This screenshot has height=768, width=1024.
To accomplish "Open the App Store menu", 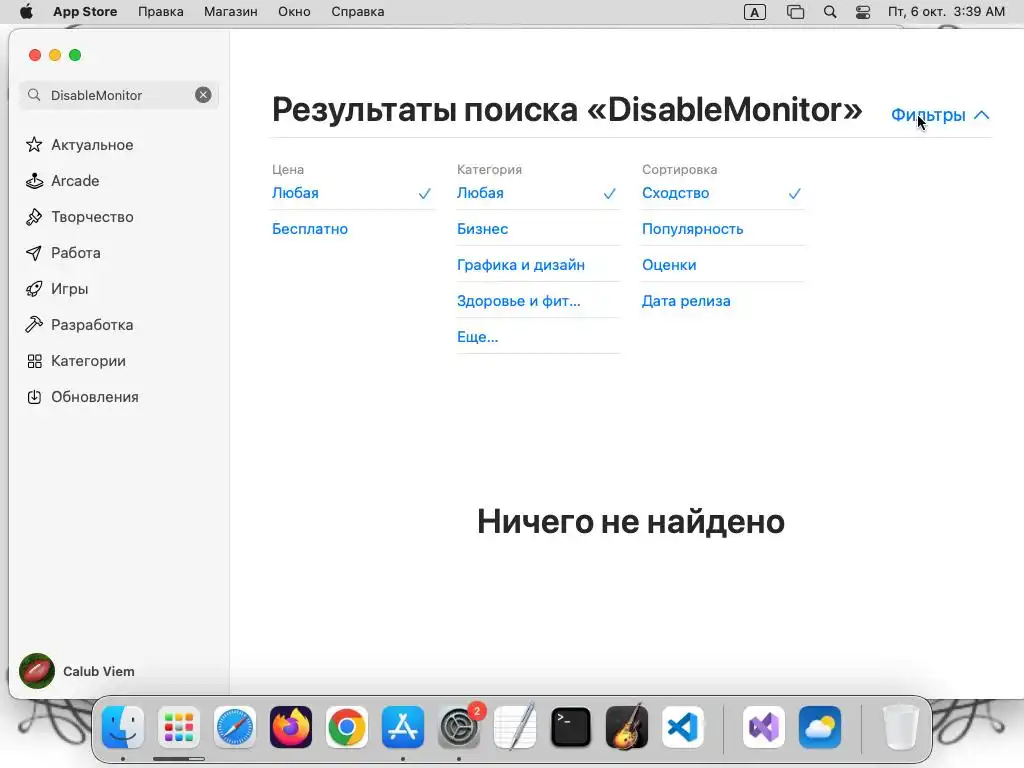I will [85, 12].
